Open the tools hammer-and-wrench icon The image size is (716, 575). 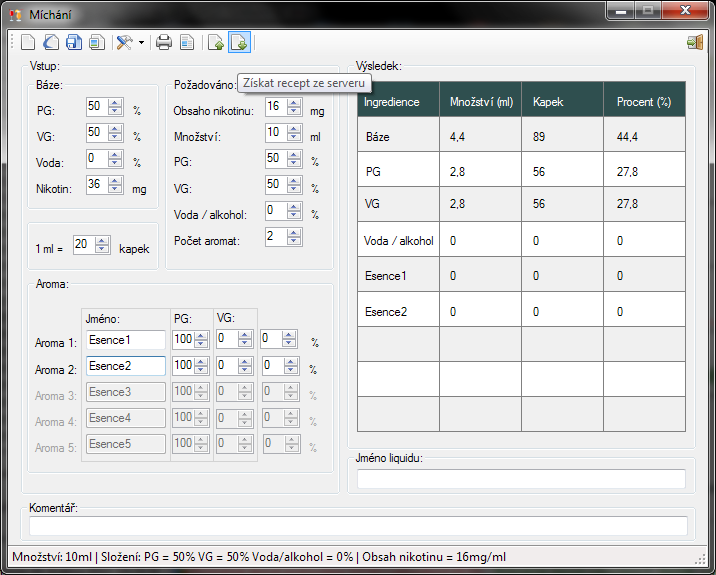[x=124, y=42]
